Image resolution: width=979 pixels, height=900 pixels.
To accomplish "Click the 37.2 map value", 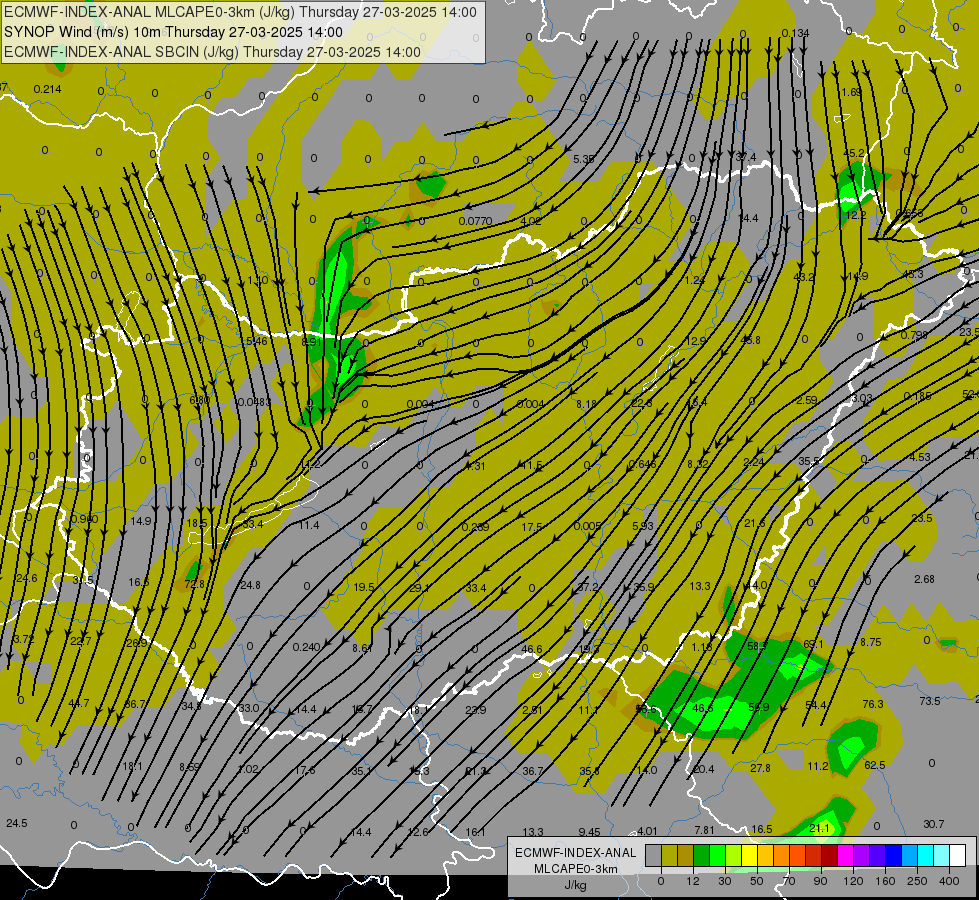I will (588, 587).
